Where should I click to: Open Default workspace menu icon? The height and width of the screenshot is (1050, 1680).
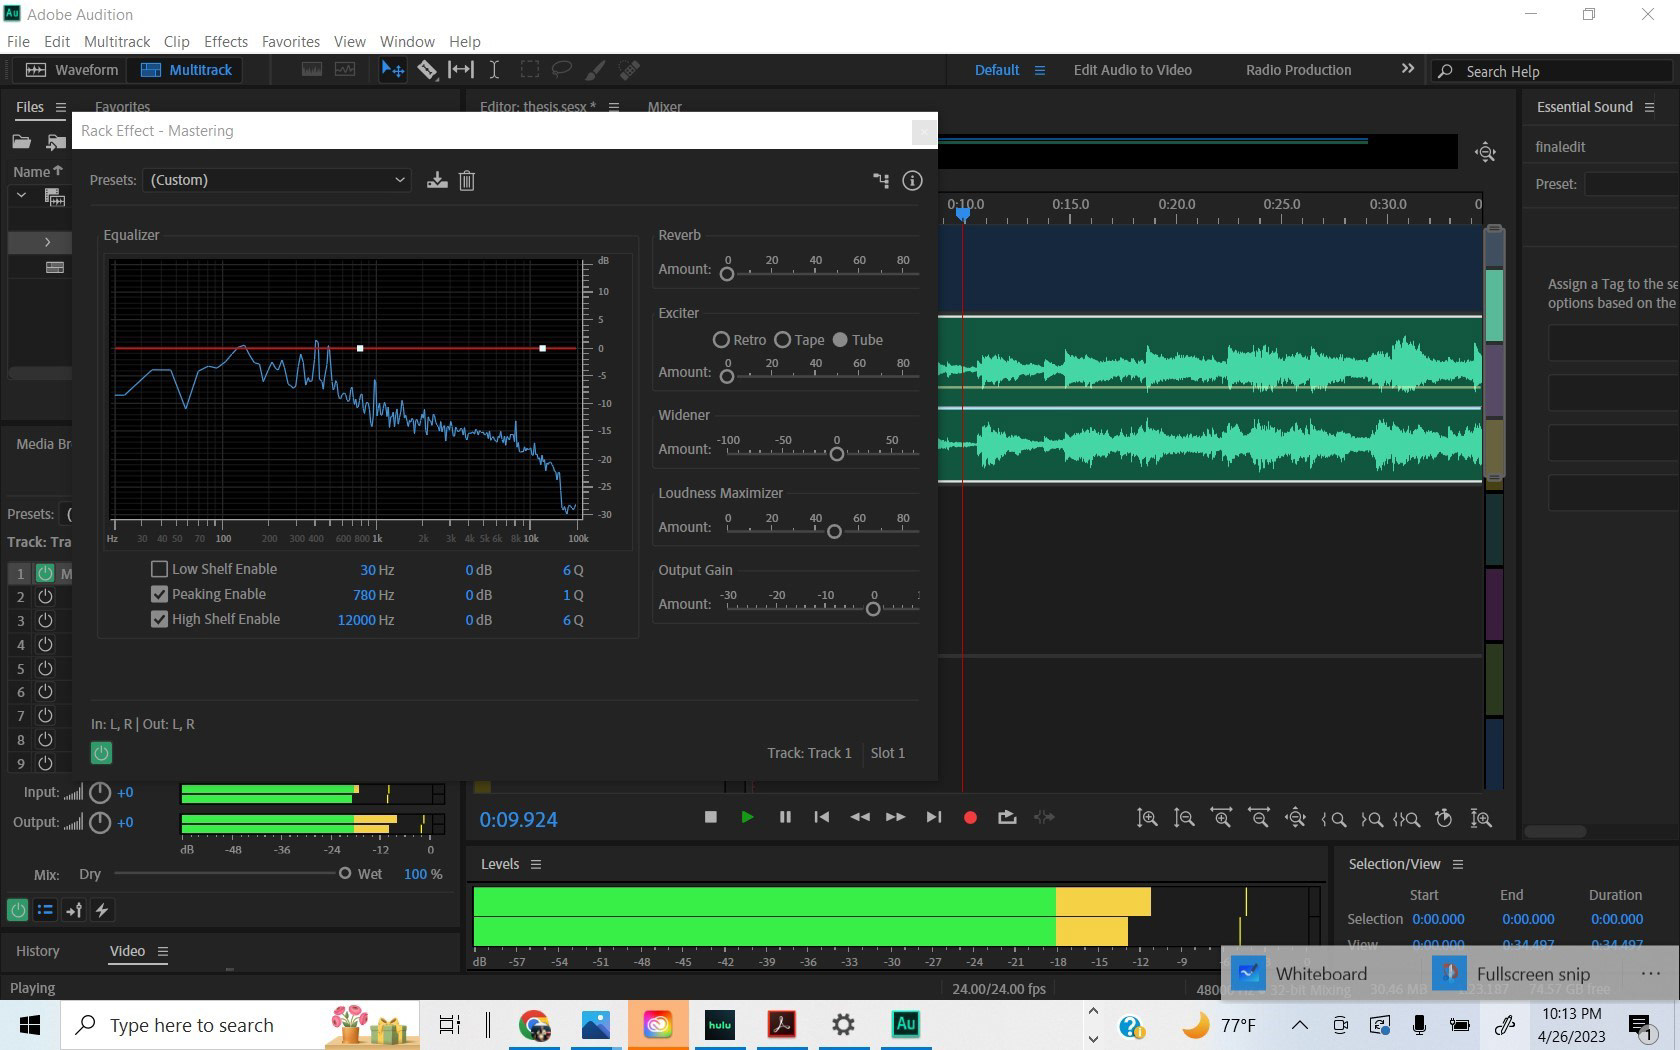tap(1040, 70)
